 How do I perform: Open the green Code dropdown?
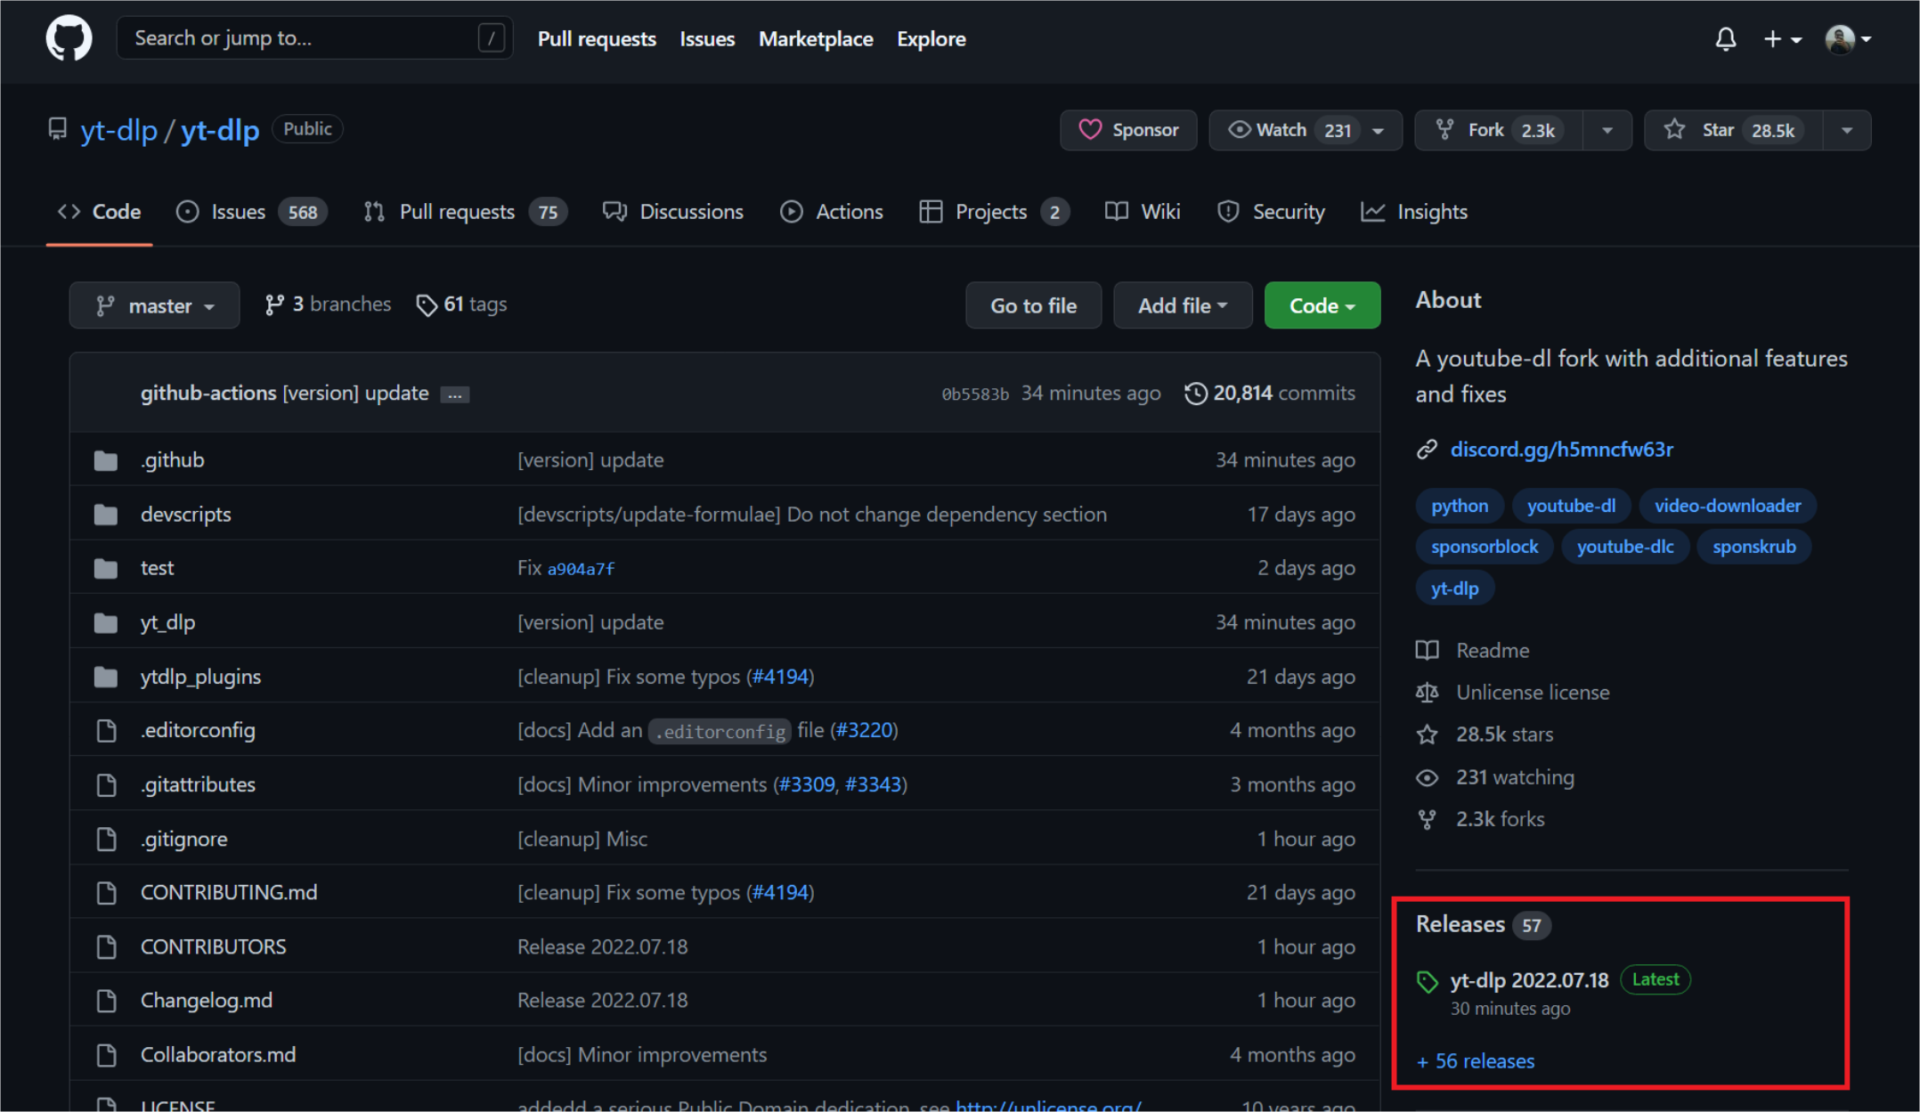pos(1322,305)
